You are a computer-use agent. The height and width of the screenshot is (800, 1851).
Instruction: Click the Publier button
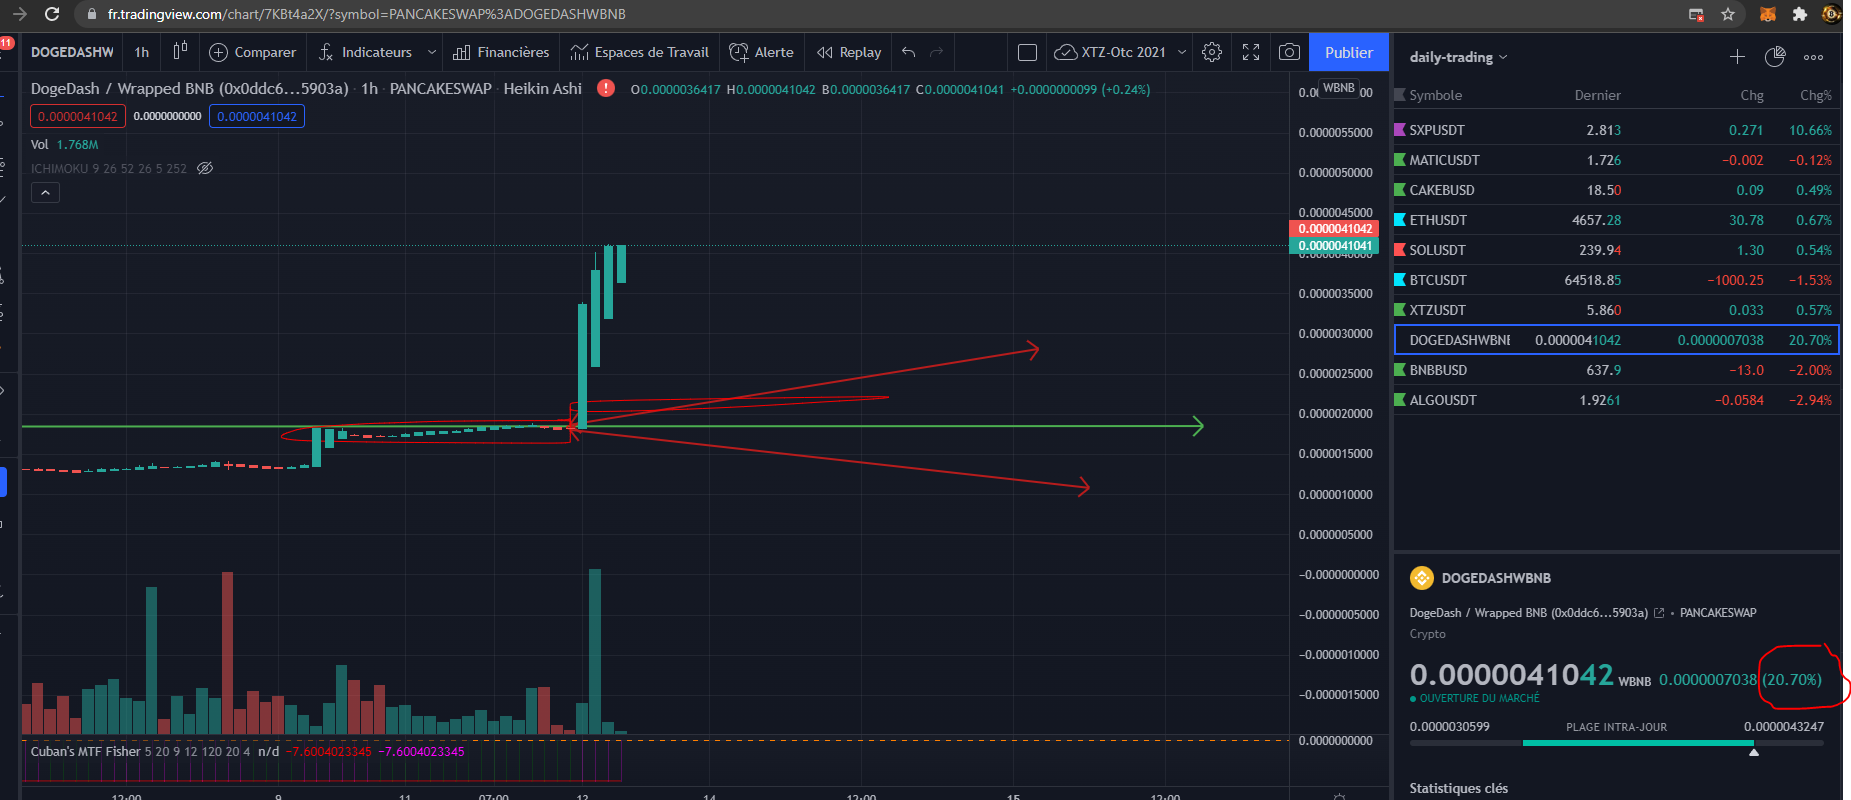(x=1349, y=52)
